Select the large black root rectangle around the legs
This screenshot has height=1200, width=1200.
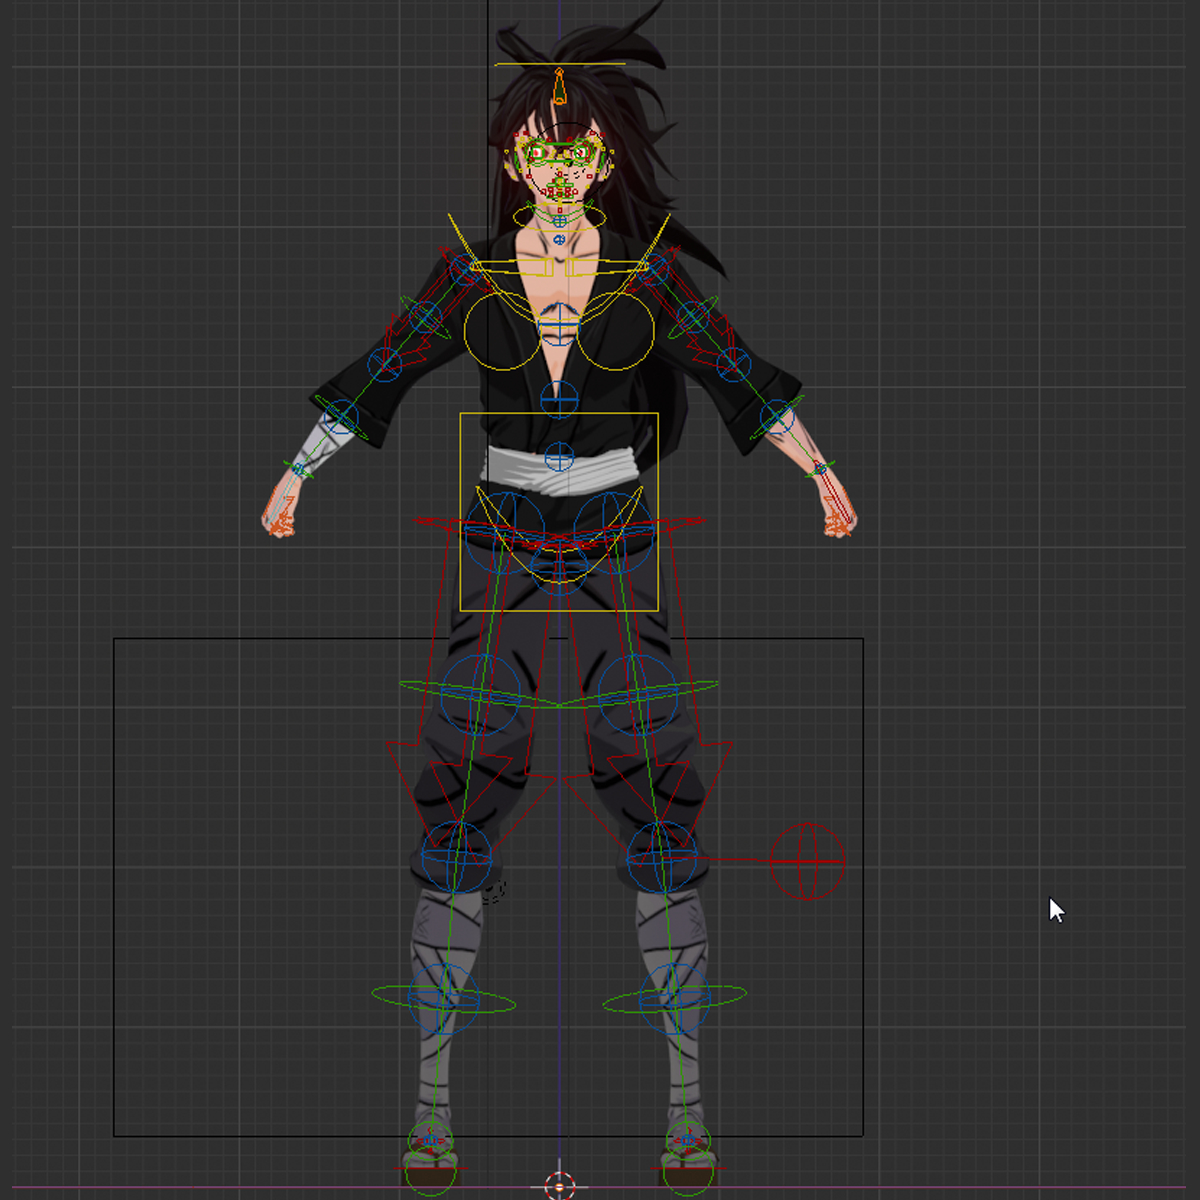115,880
